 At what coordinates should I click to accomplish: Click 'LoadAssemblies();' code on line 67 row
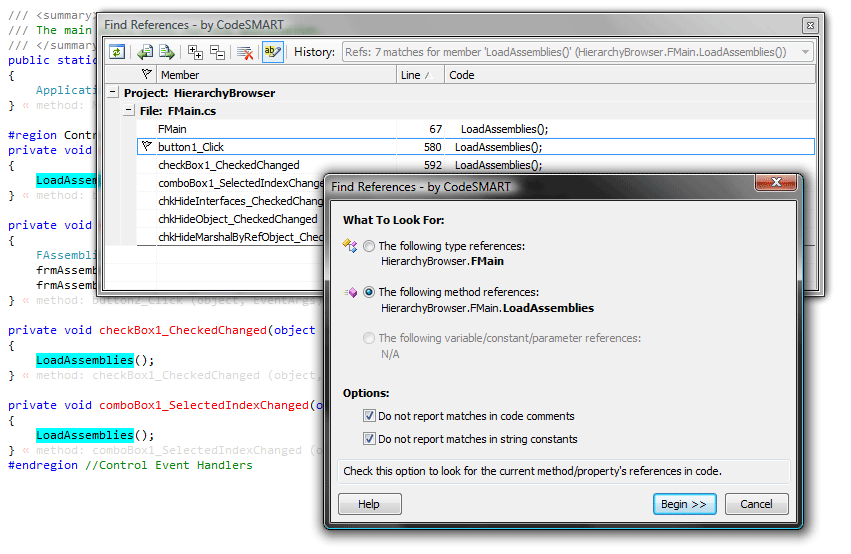pos(504,129)
